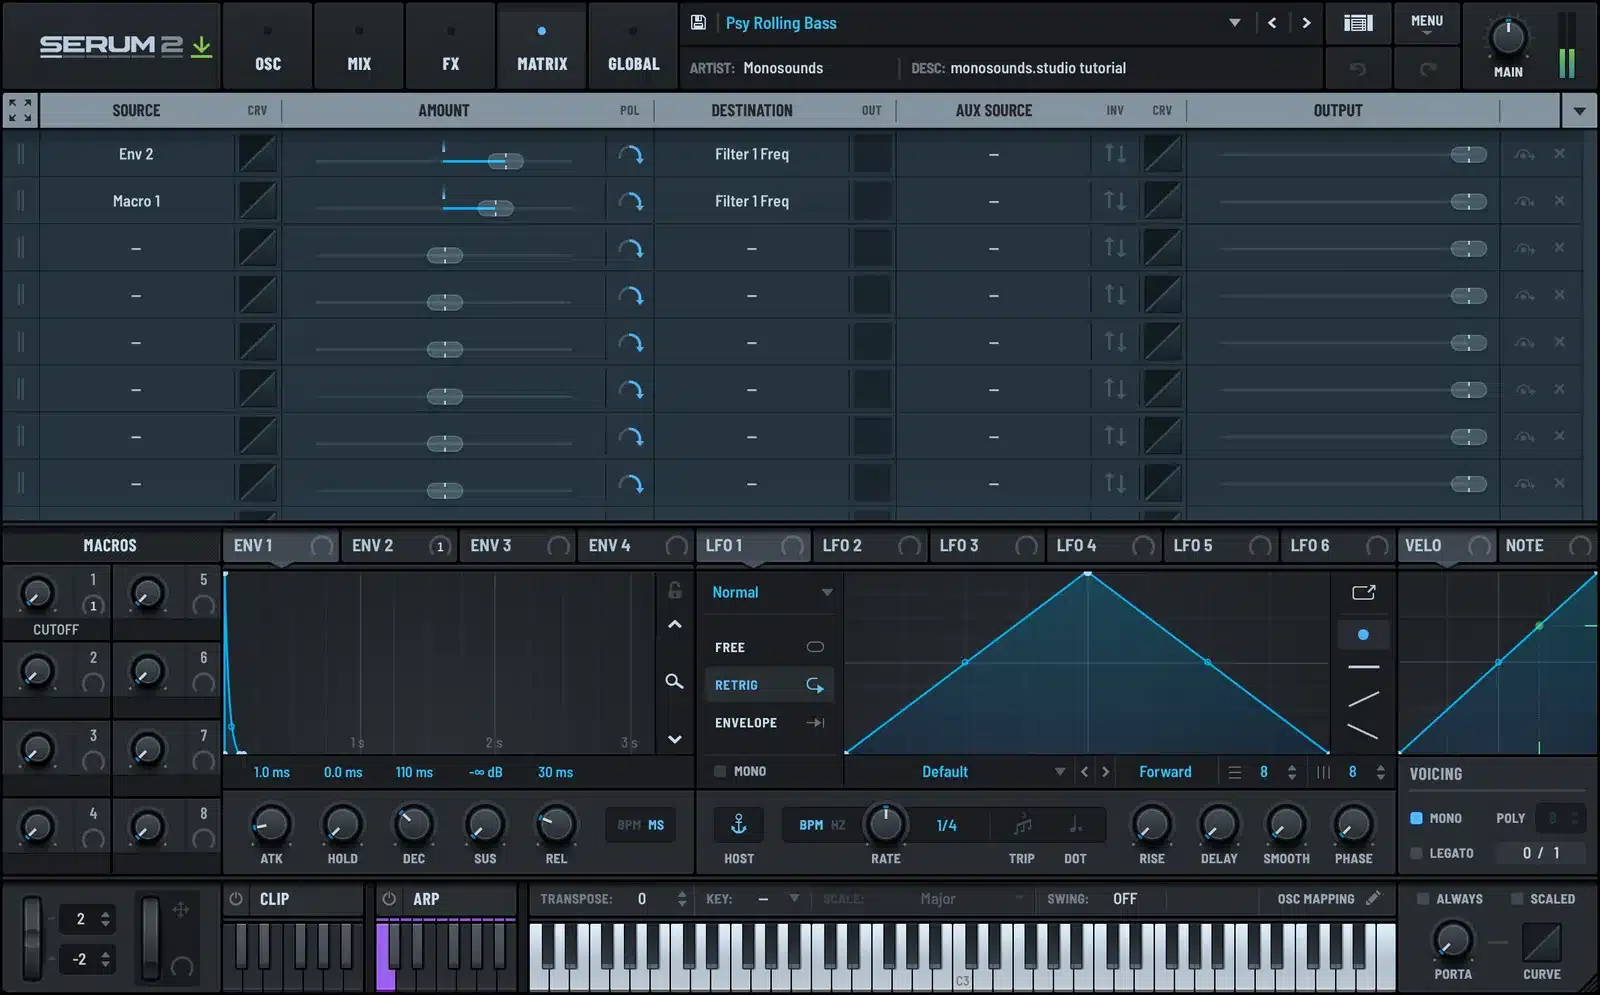The width and height of the screenshot is (1600, 995).
Task: Click the Env 2 amount slider handle
Action: pos(505,161)
